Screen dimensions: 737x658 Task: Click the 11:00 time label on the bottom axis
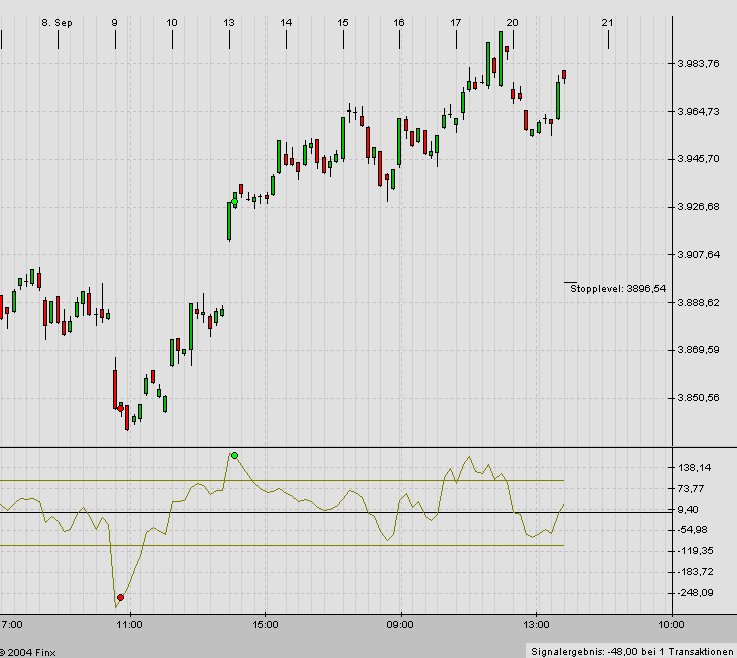click(x=129, y=624)
